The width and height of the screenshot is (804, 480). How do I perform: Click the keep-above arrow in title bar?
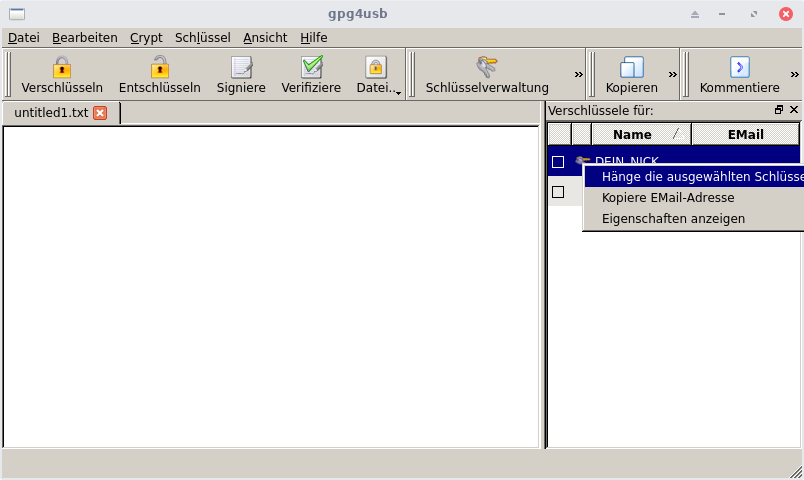coord(695,14)
